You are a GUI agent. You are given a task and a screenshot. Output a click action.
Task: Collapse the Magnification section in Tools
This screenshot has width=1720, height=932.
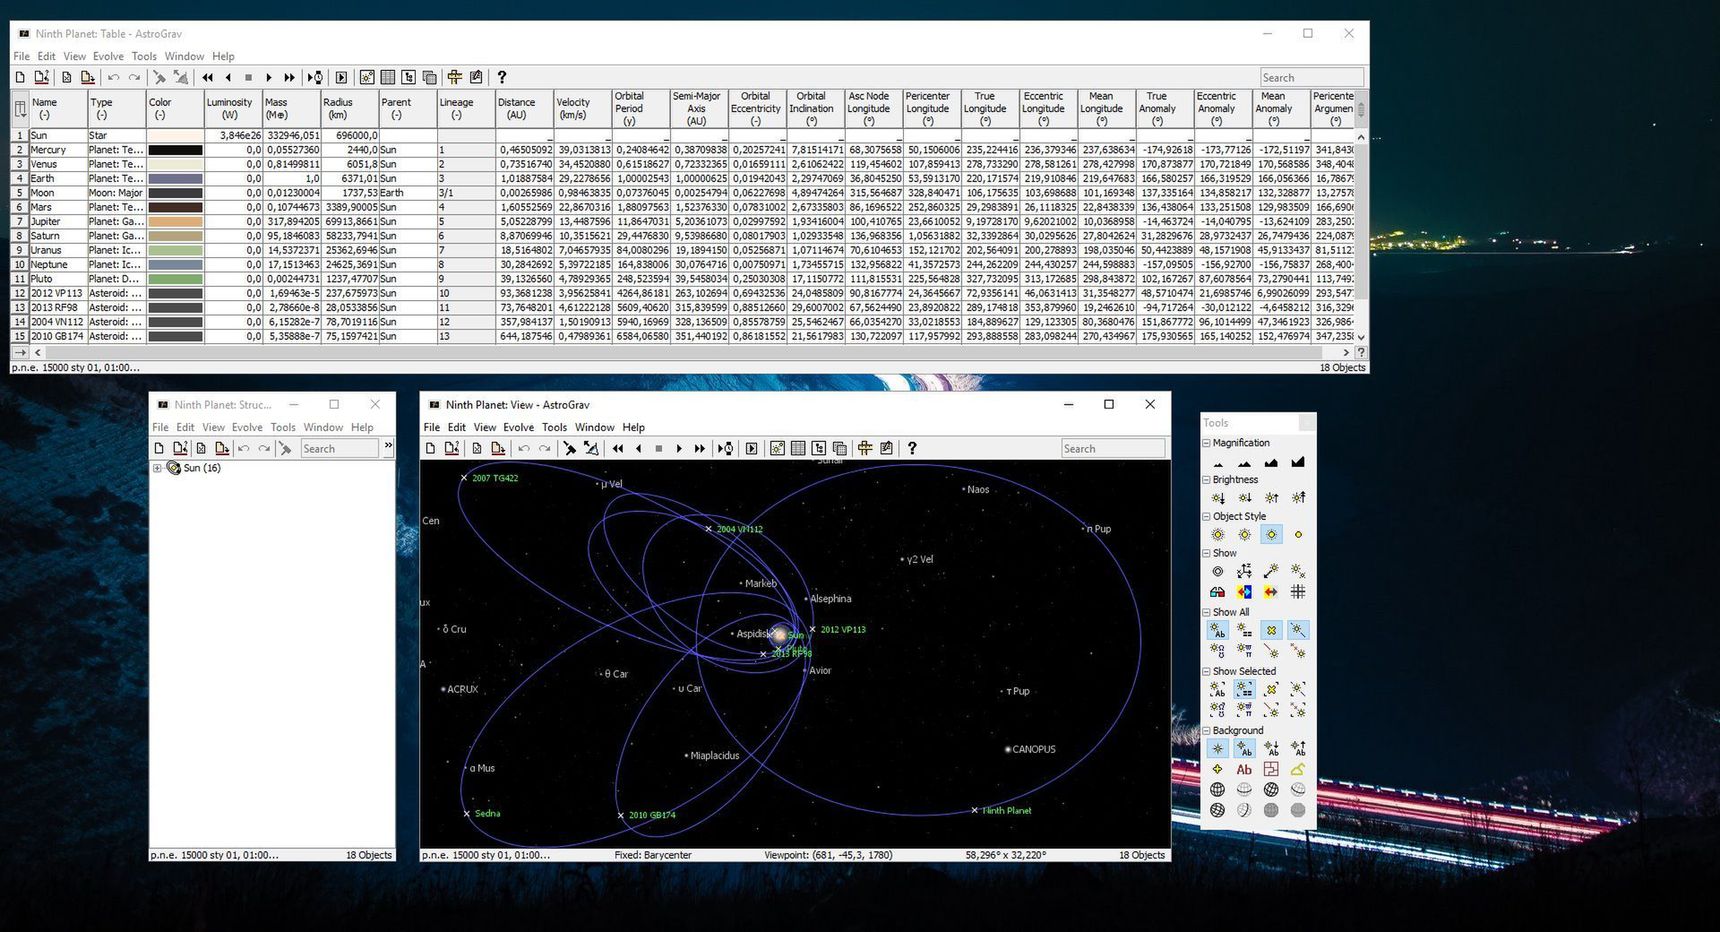(1206, 443)
